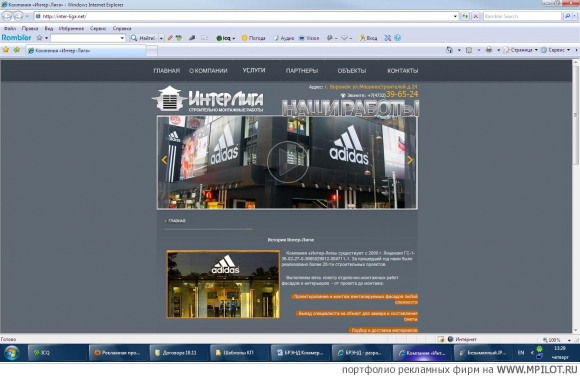
Task: Click Вход login in Rambler toolbar
Action: tap(368, 38)
